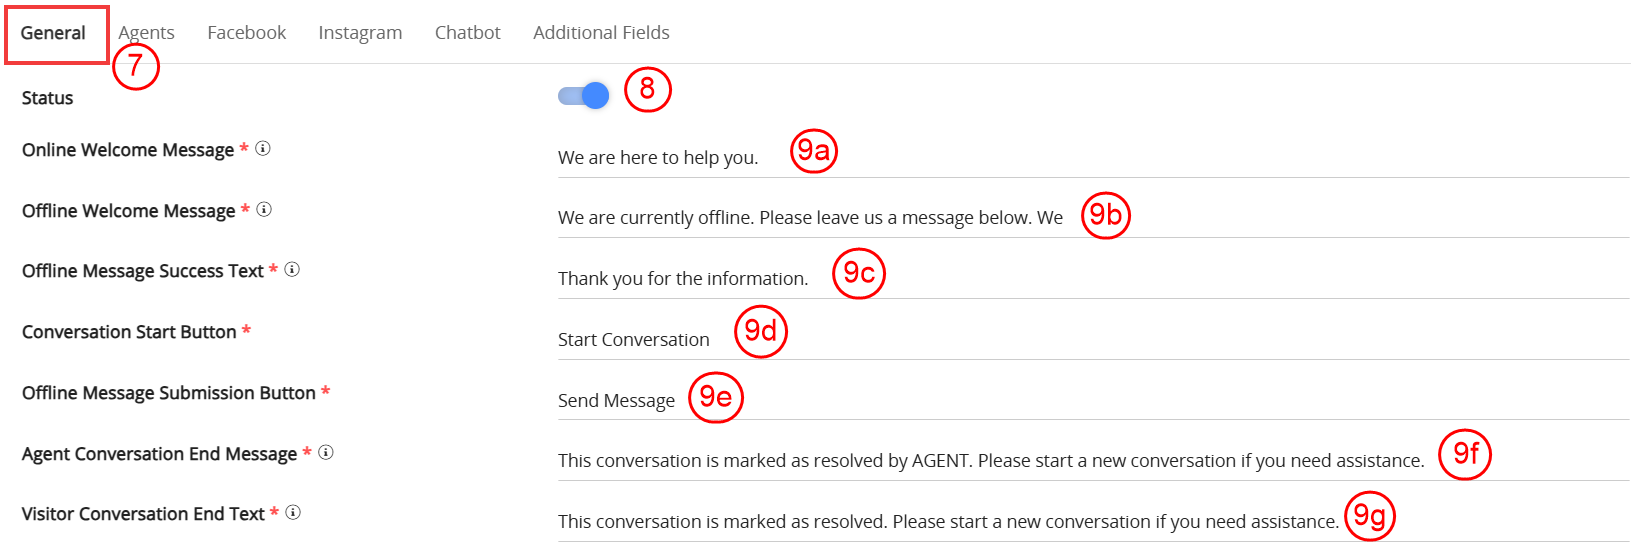This screenshot has height=559, width=1632.
Task: Toggle the Status switch
Action: coord(584,96)
